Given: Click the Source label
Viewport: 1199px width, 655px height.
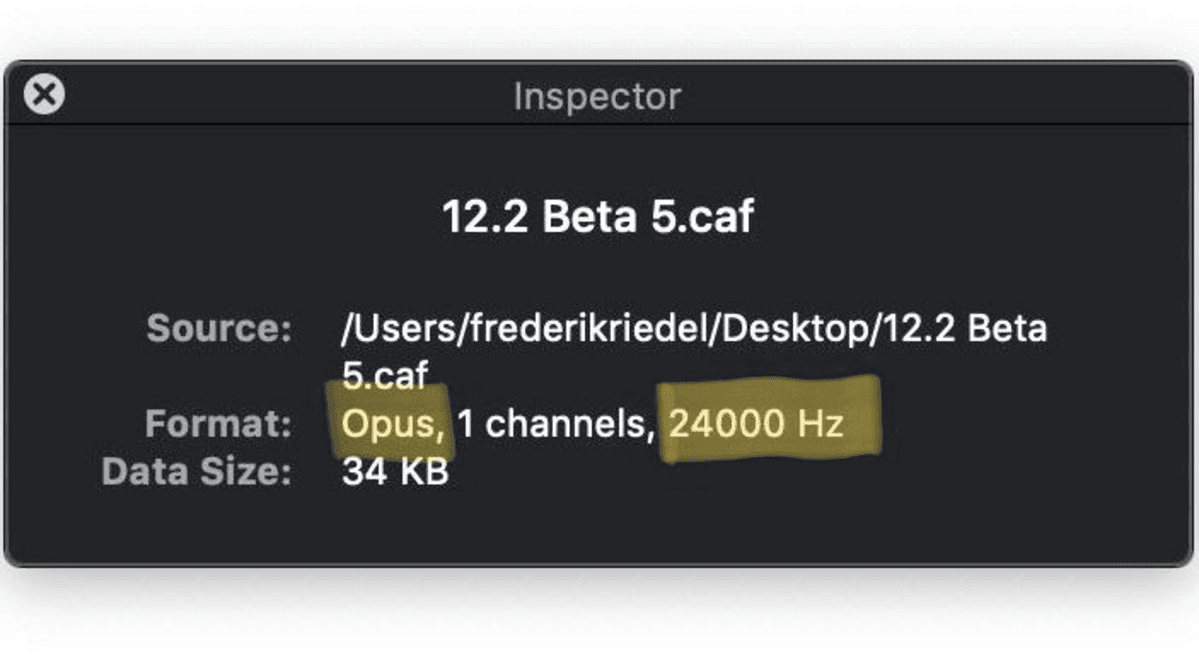Looking at the screenshot, I should tap(219, 328).
